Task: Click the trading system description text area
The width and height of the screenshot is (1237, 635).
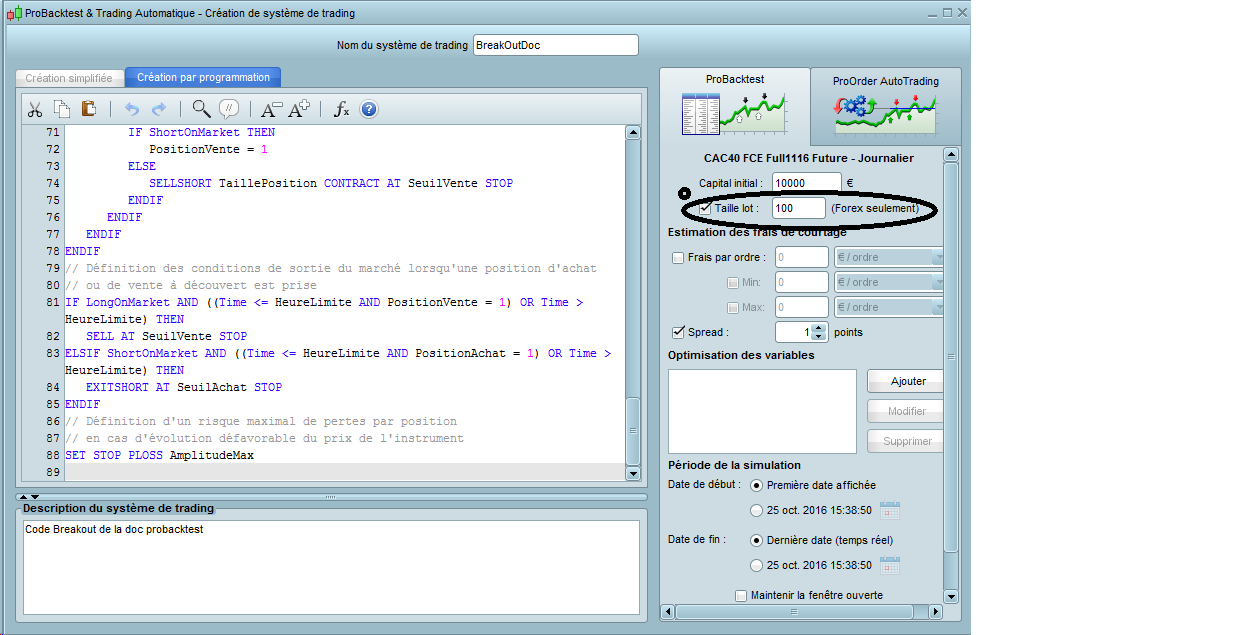Action: point(331,567)
